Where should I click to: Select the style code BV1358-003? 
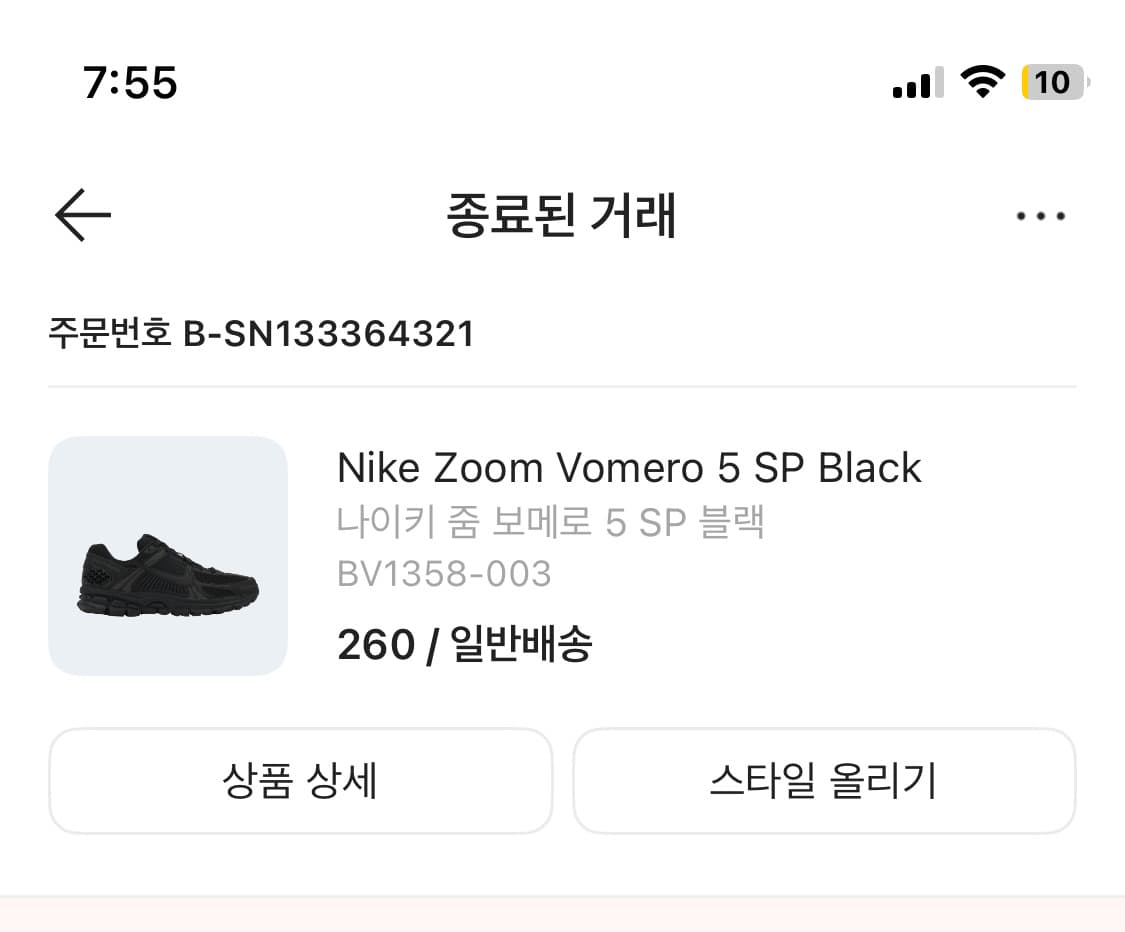[x=445, y=573]
